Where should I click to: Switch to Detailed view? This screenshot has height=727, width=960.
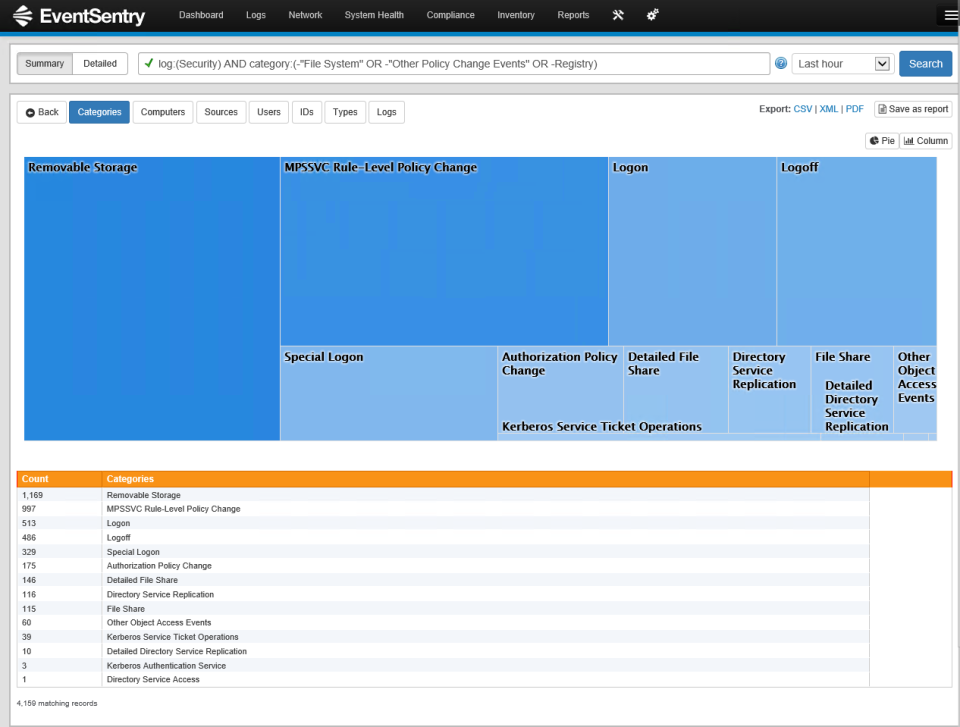[99, 63]
